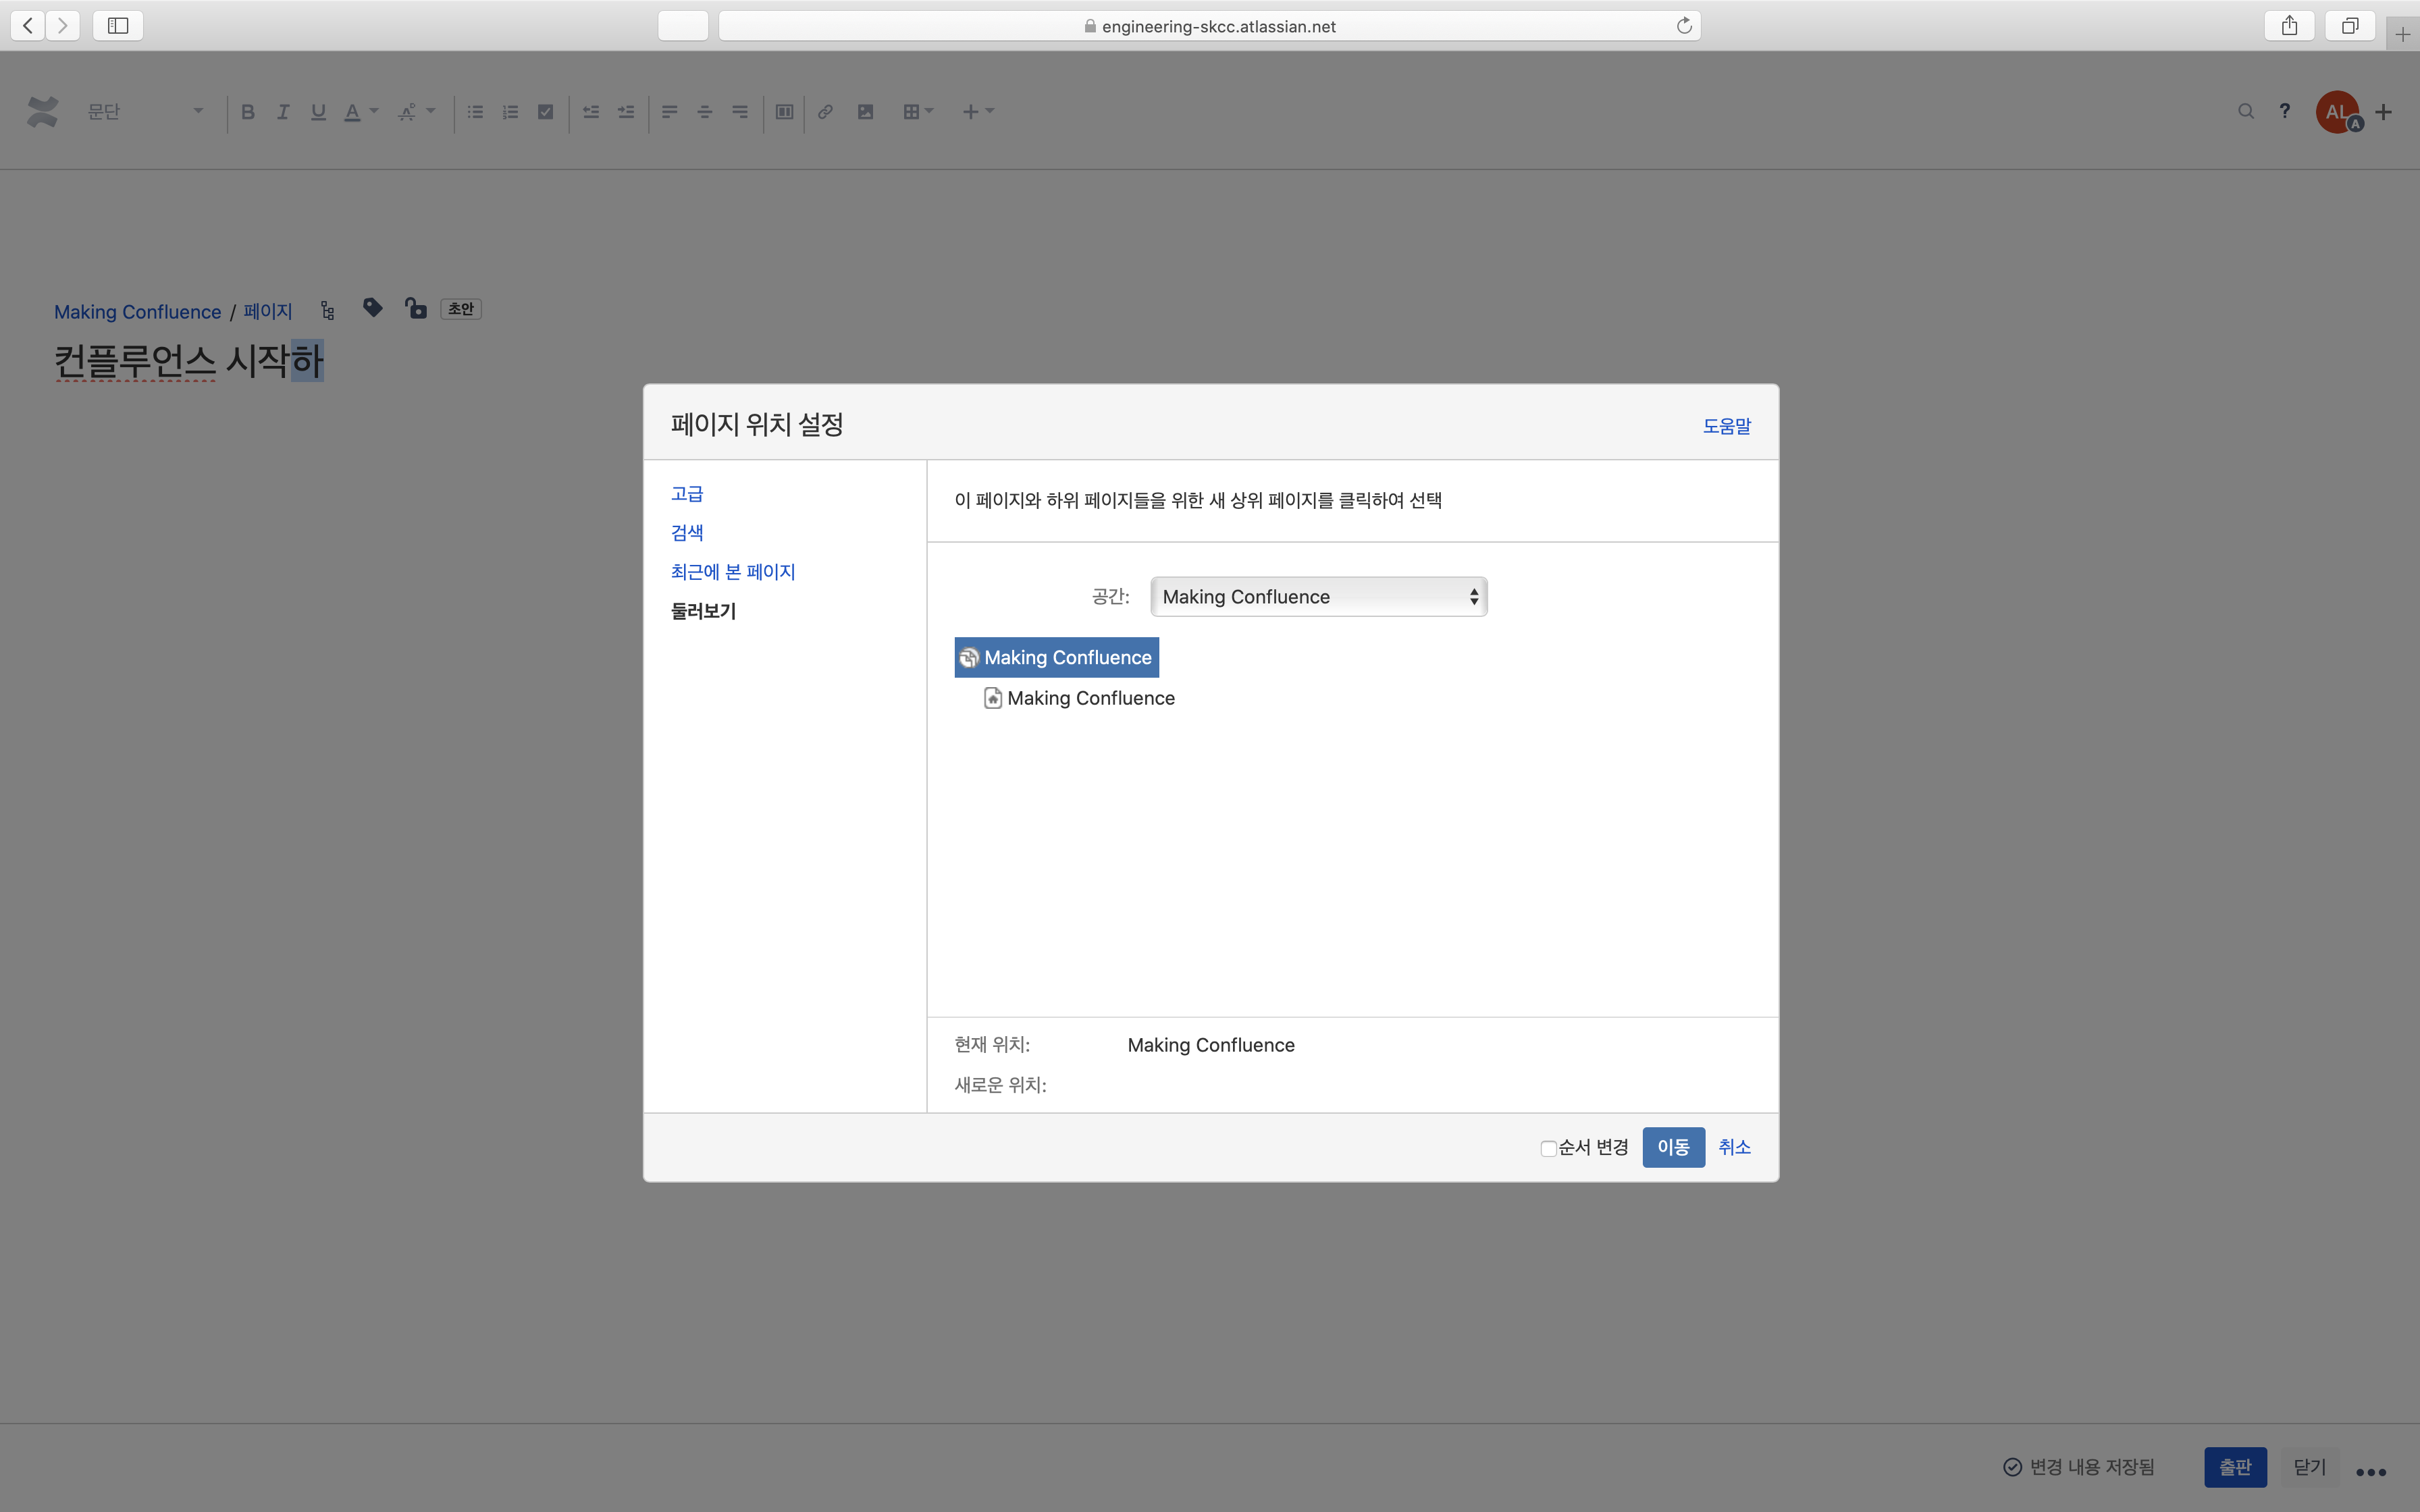The width and height of the screenshot is (2420, 1512).
Task: Open the paragraph style dropdown (문단)
Action: point(145,111)
